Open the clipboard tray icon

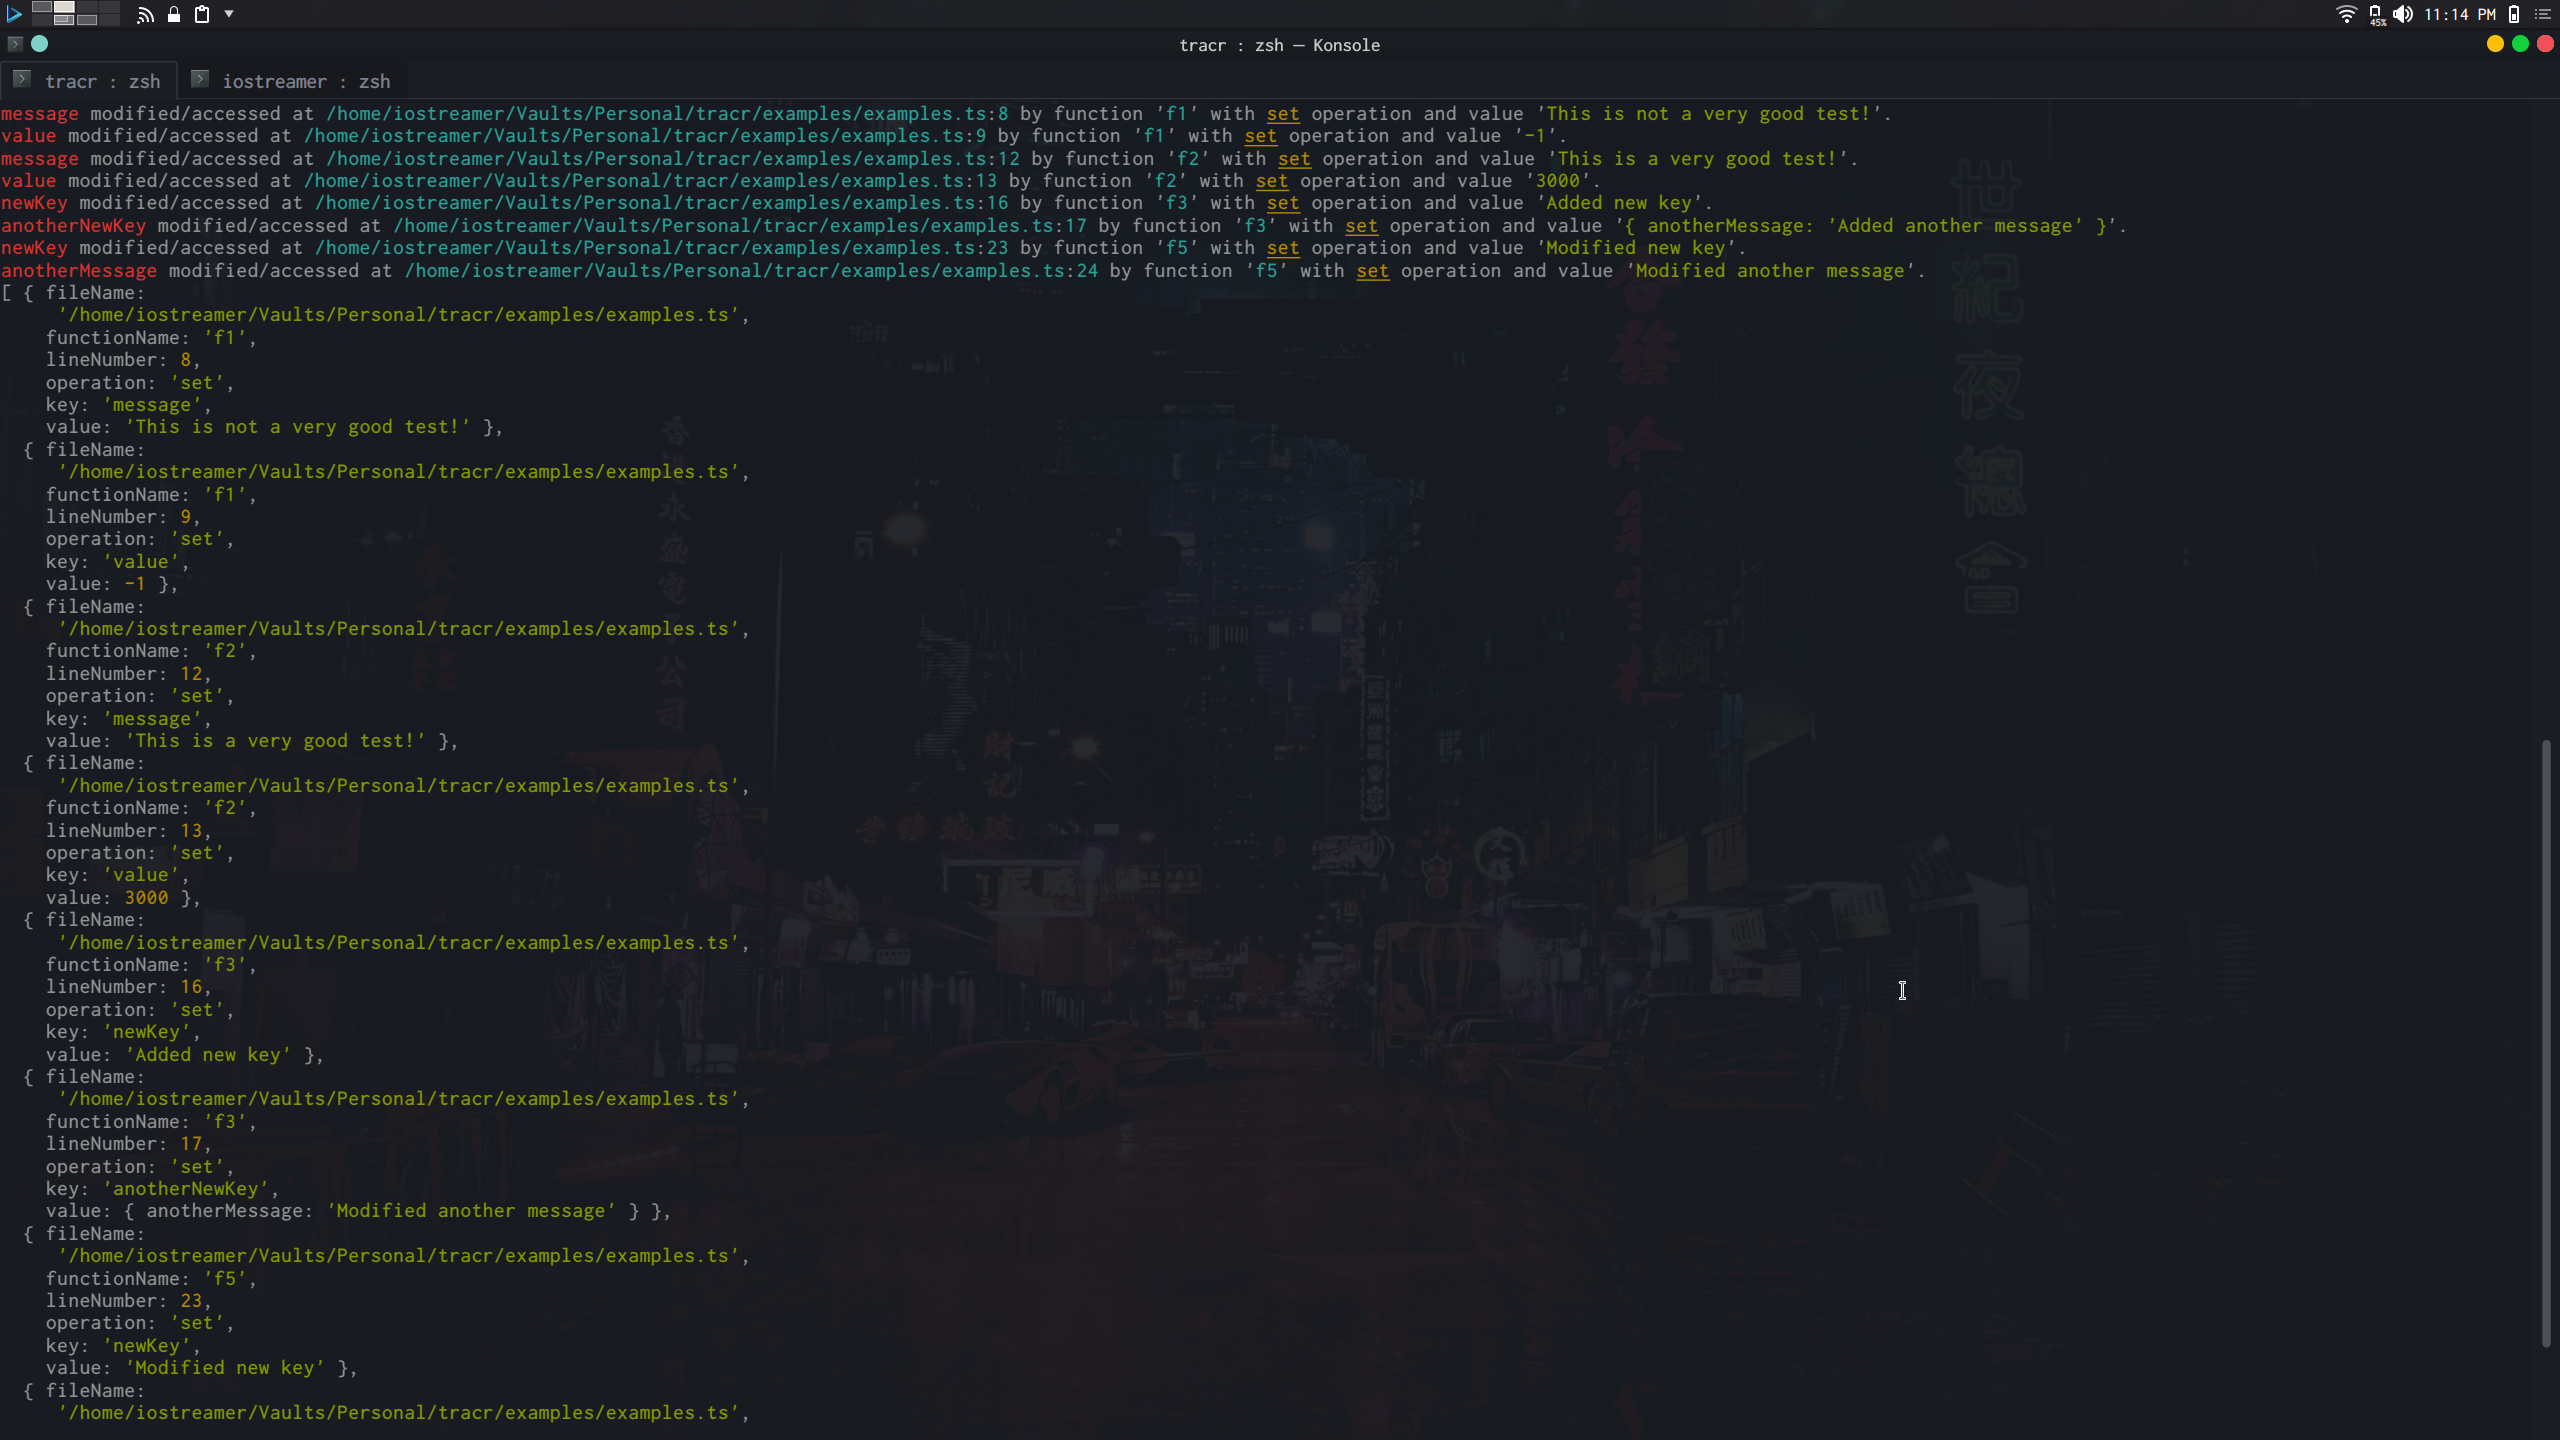click(x=202, y=14)
